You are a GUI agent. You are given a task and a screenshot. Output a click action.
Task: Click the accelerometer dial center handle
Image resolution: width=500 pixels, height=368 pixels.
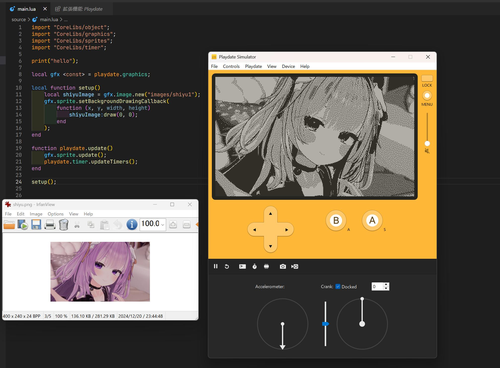coord(282,324)
